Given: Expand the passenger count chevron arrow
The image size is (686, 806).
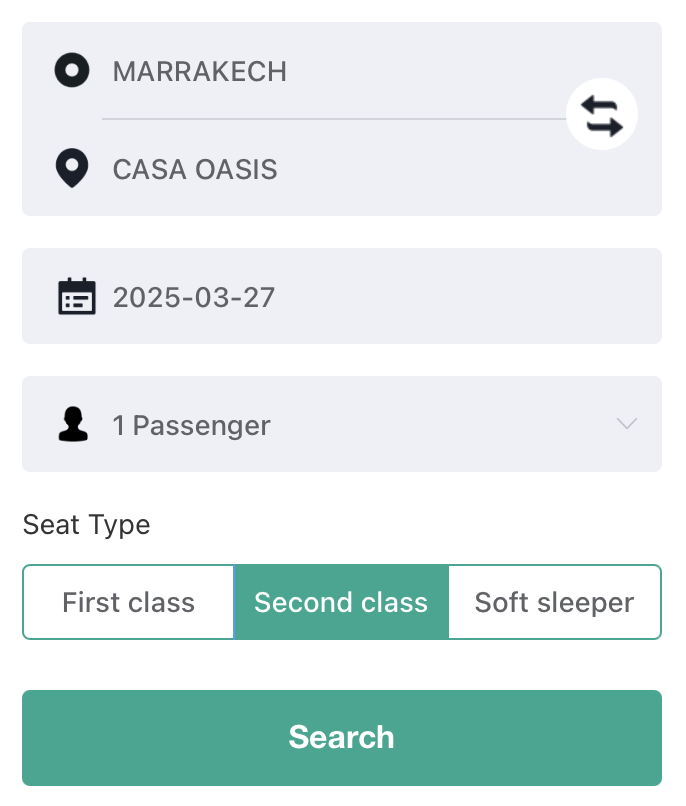Looking at the screenshot, I should [x=627, y=424].
